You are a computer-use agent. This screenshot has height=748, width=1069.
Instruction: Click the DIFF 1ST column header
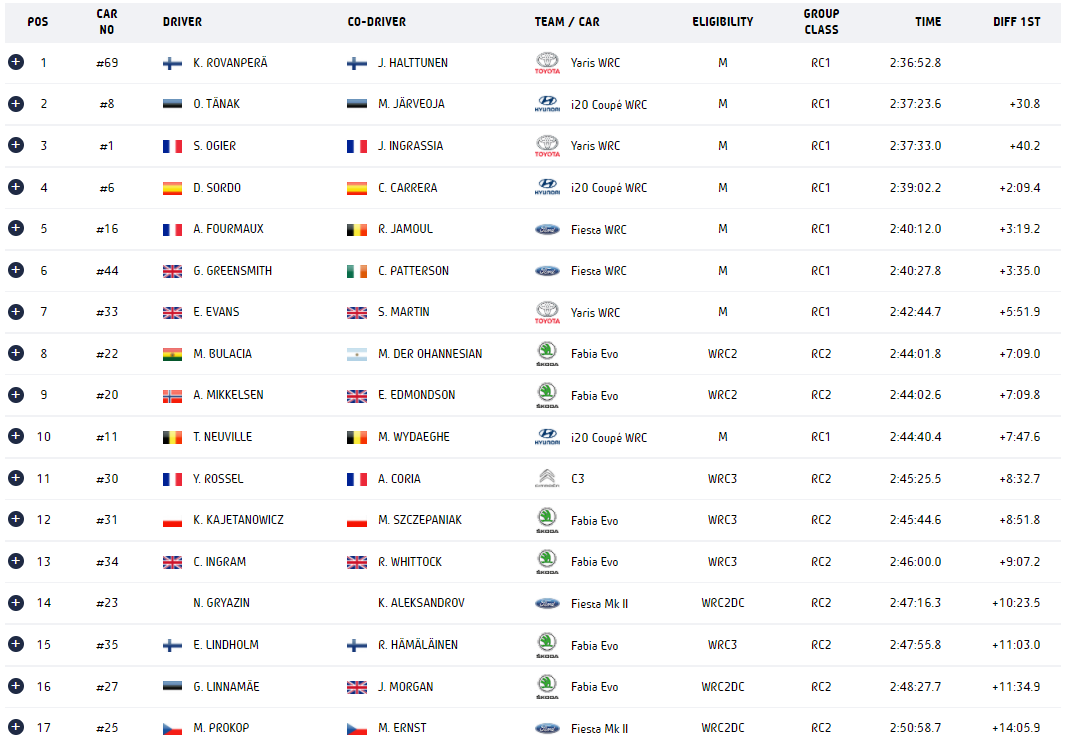click(1016, 22)
